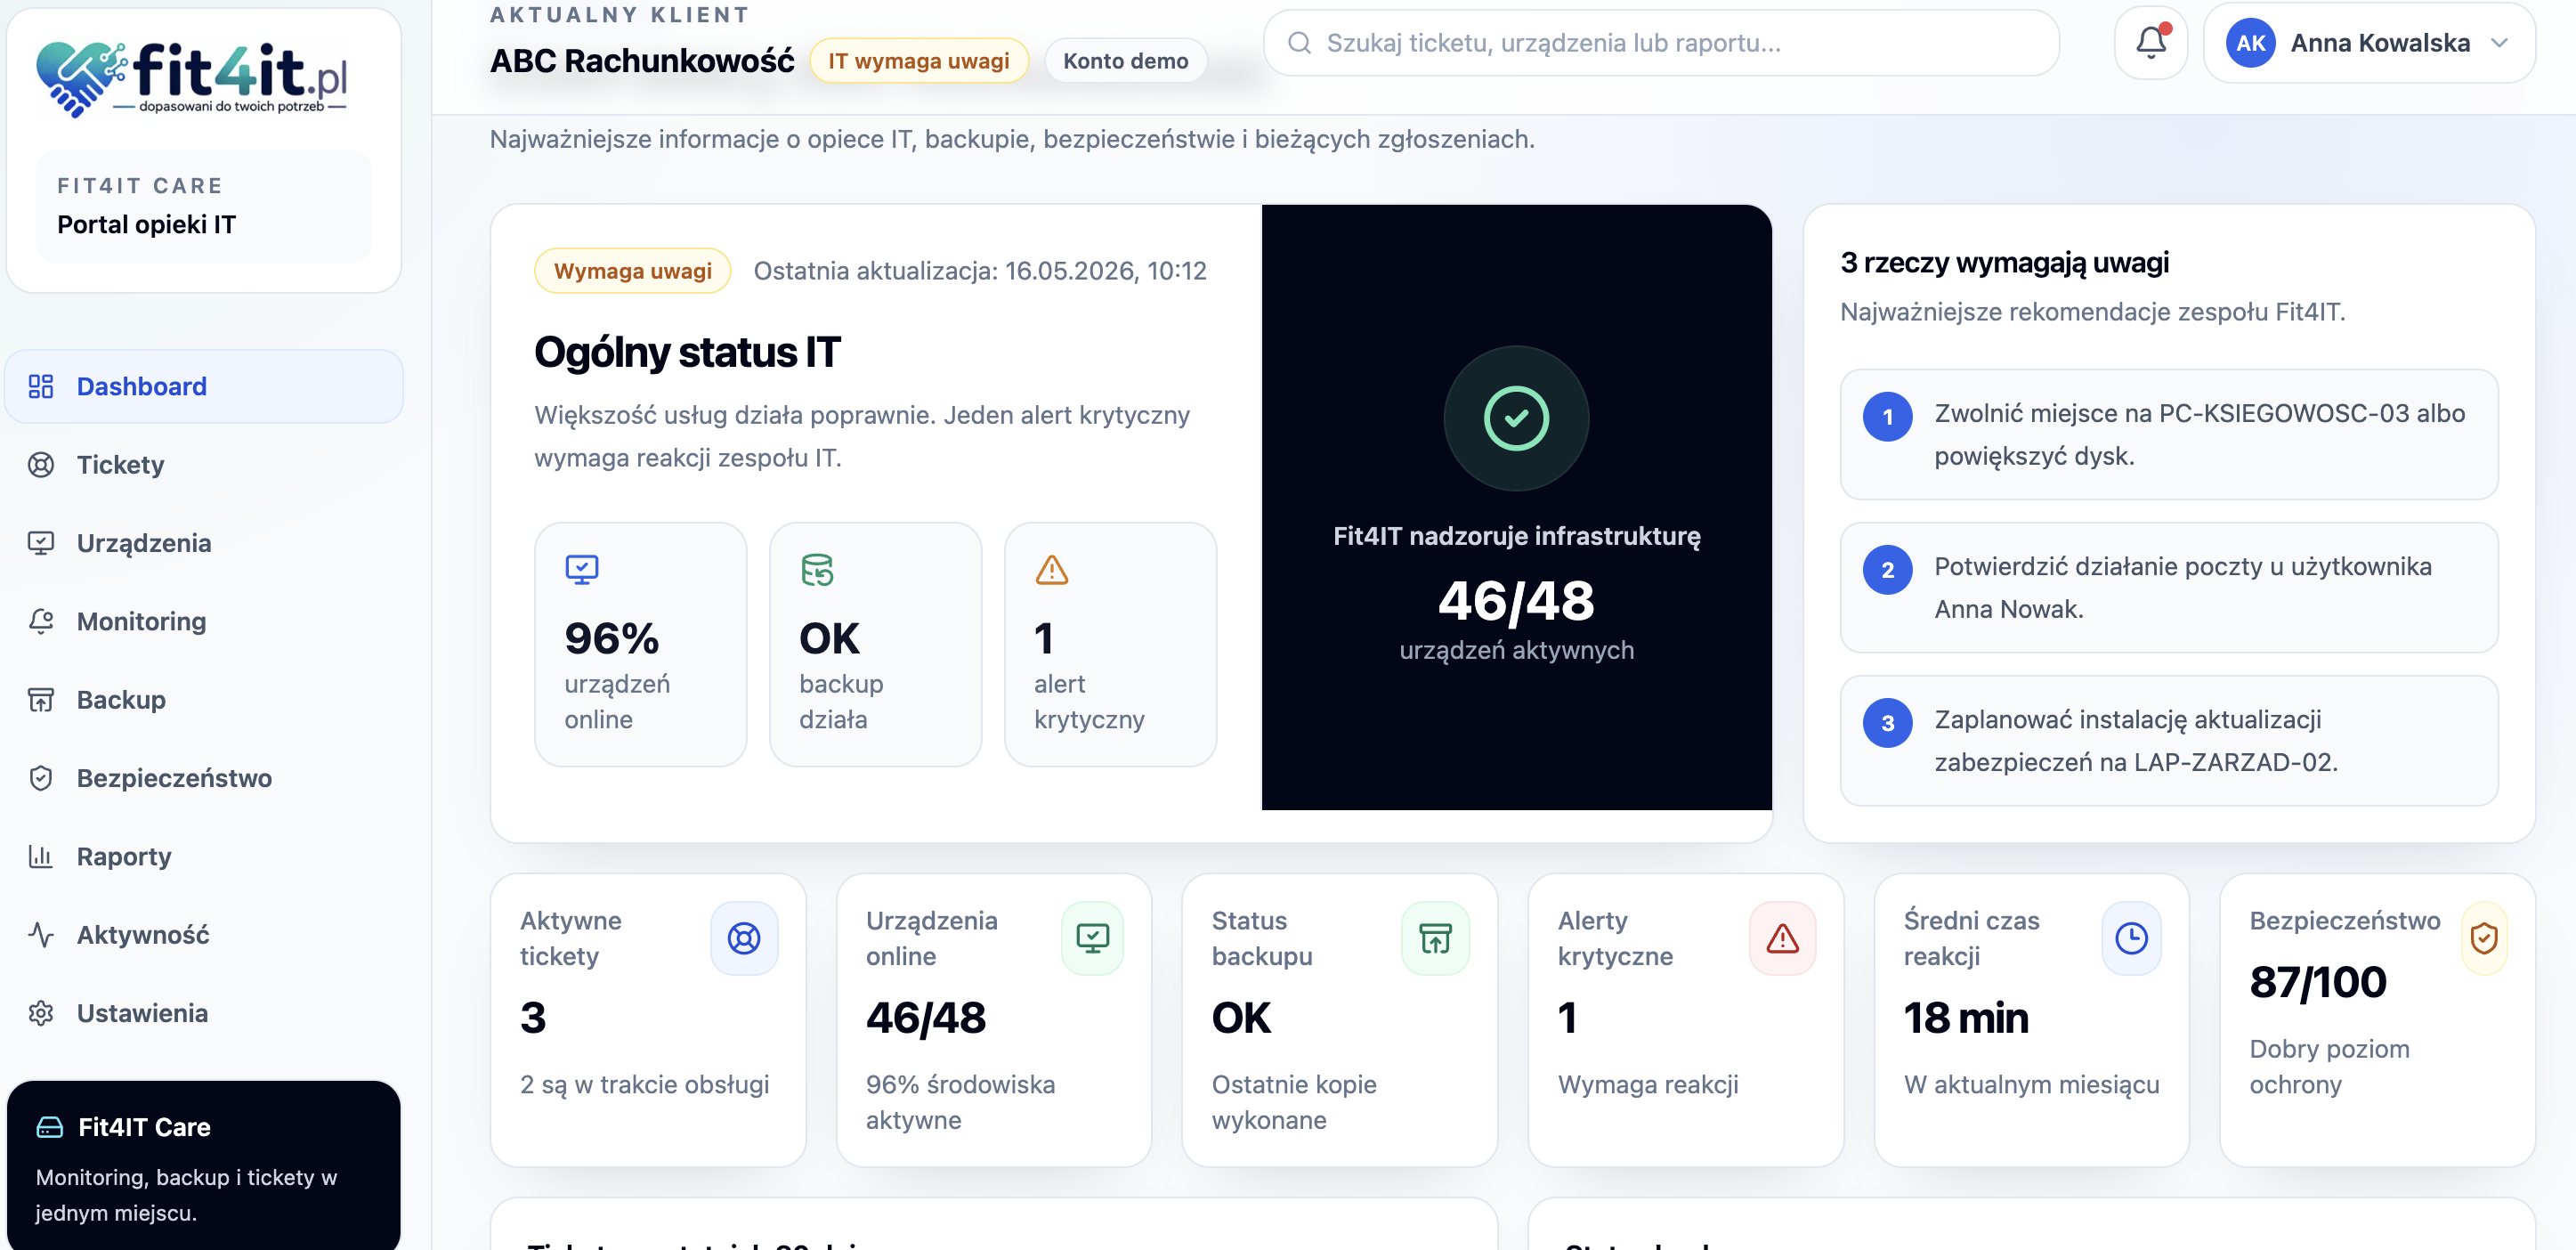Click the Bezpieczeństwo shield icon in sidebar
Image resolution: width=2576 pixels, height=1250 pixels.
pos(41,778)
